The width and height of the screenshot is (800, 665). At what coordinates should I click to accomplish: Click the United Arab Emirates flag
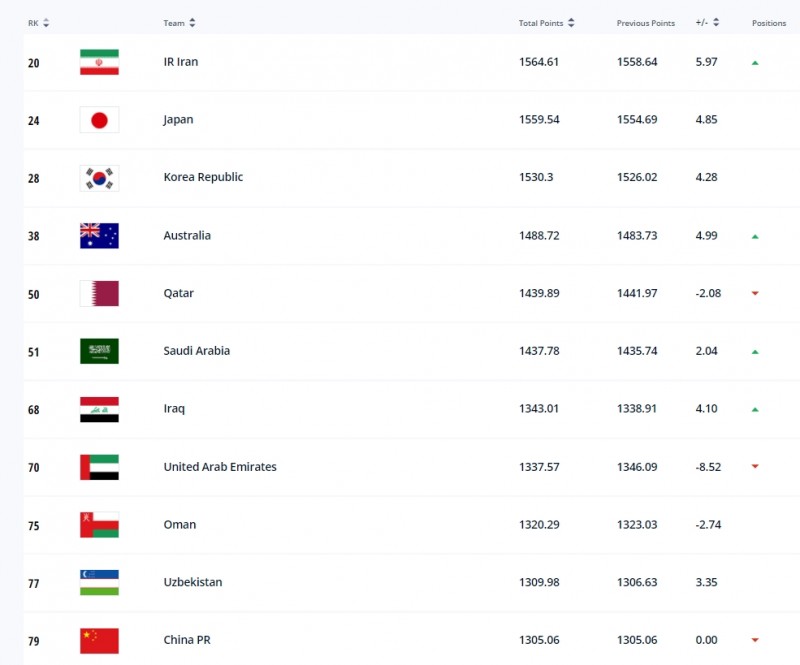click(x=99, y=467)
